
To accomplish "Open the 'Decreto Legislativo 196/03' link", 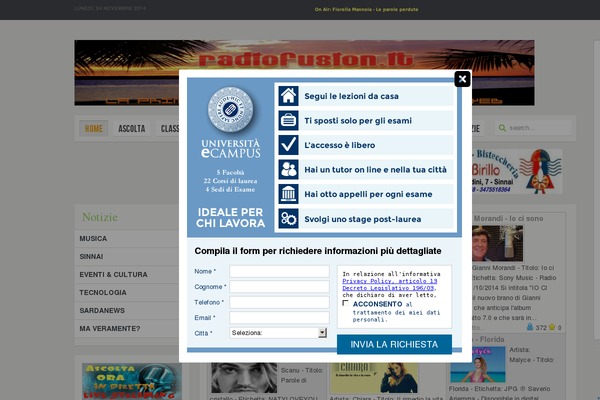I will (388, 288).
